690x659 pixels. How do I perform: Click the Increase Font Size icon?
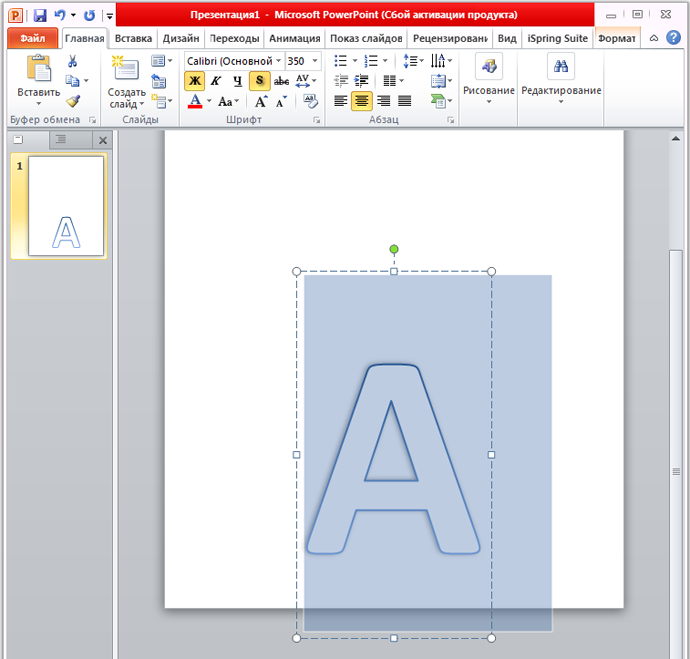pyautogui.click(x=261, y=102)
